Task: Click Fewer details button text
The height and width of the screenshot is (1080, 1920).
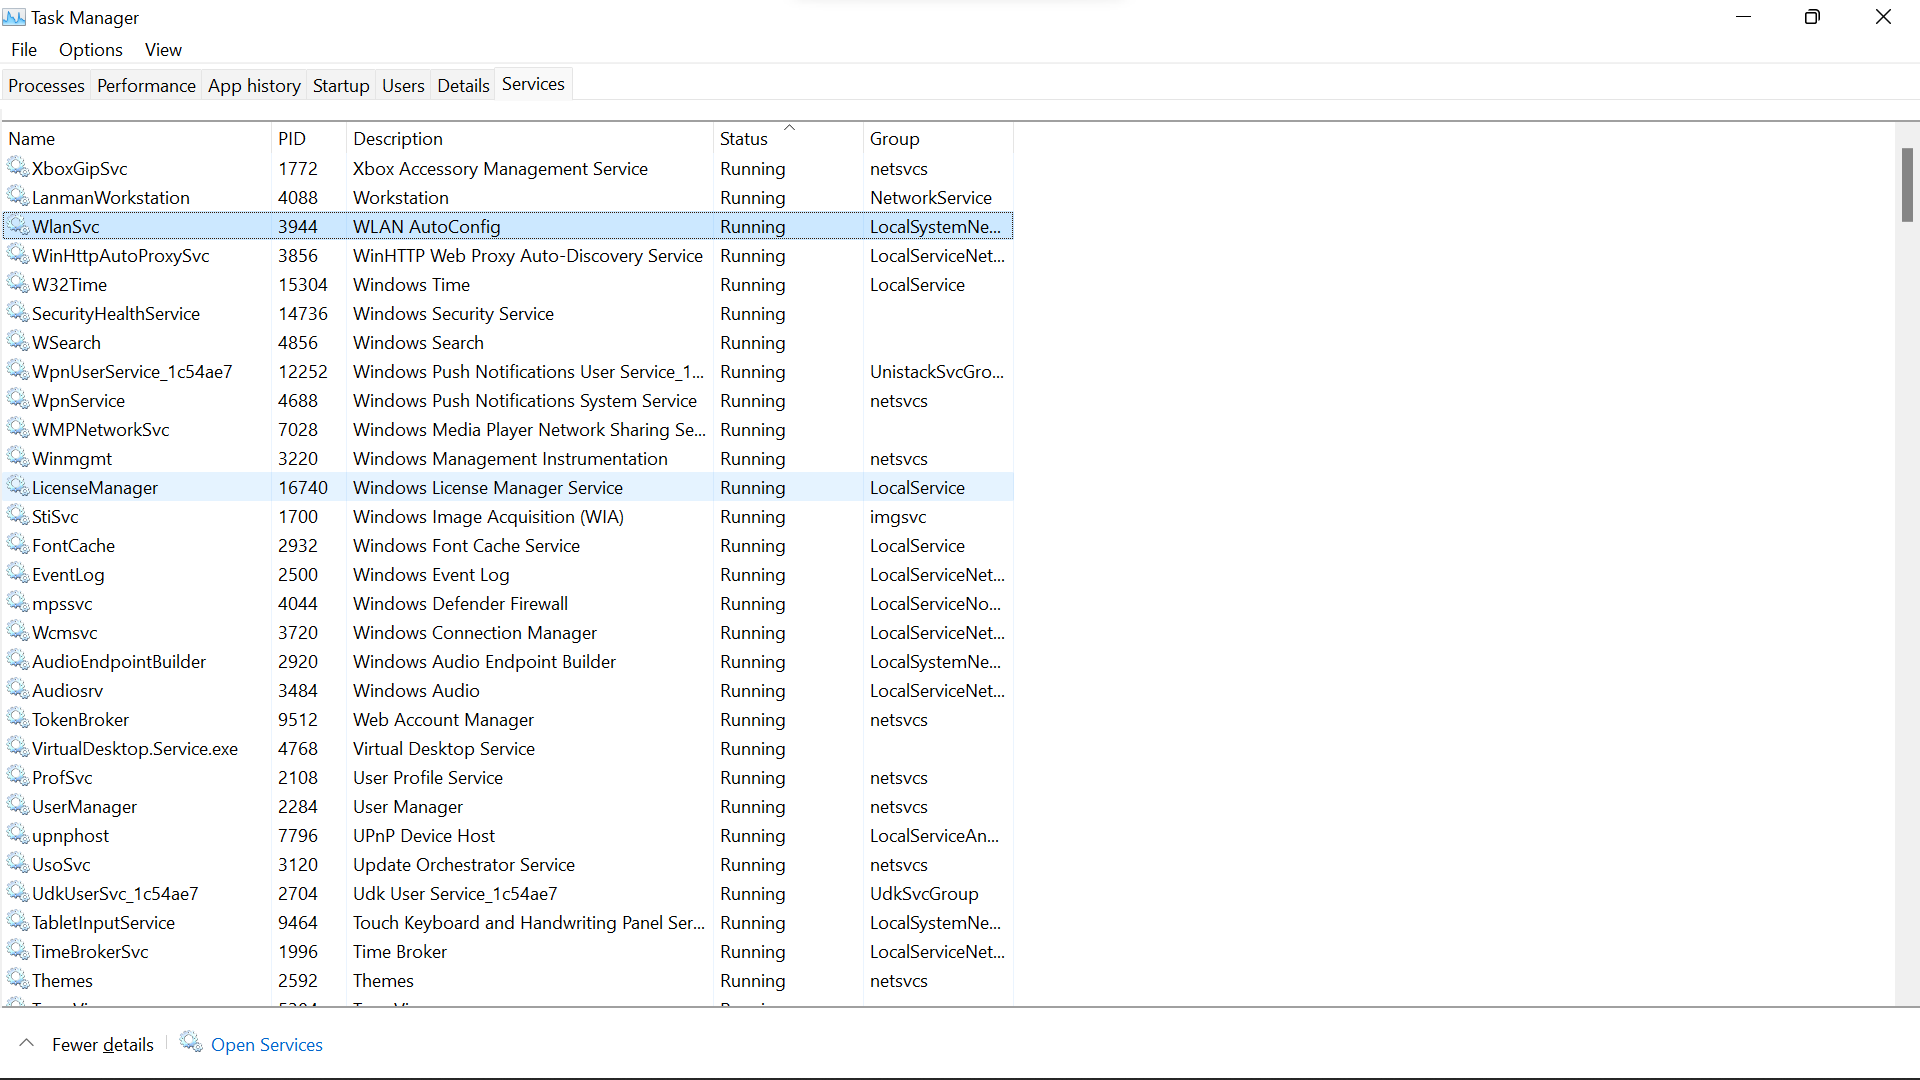Action: (x=103, y=1044)
